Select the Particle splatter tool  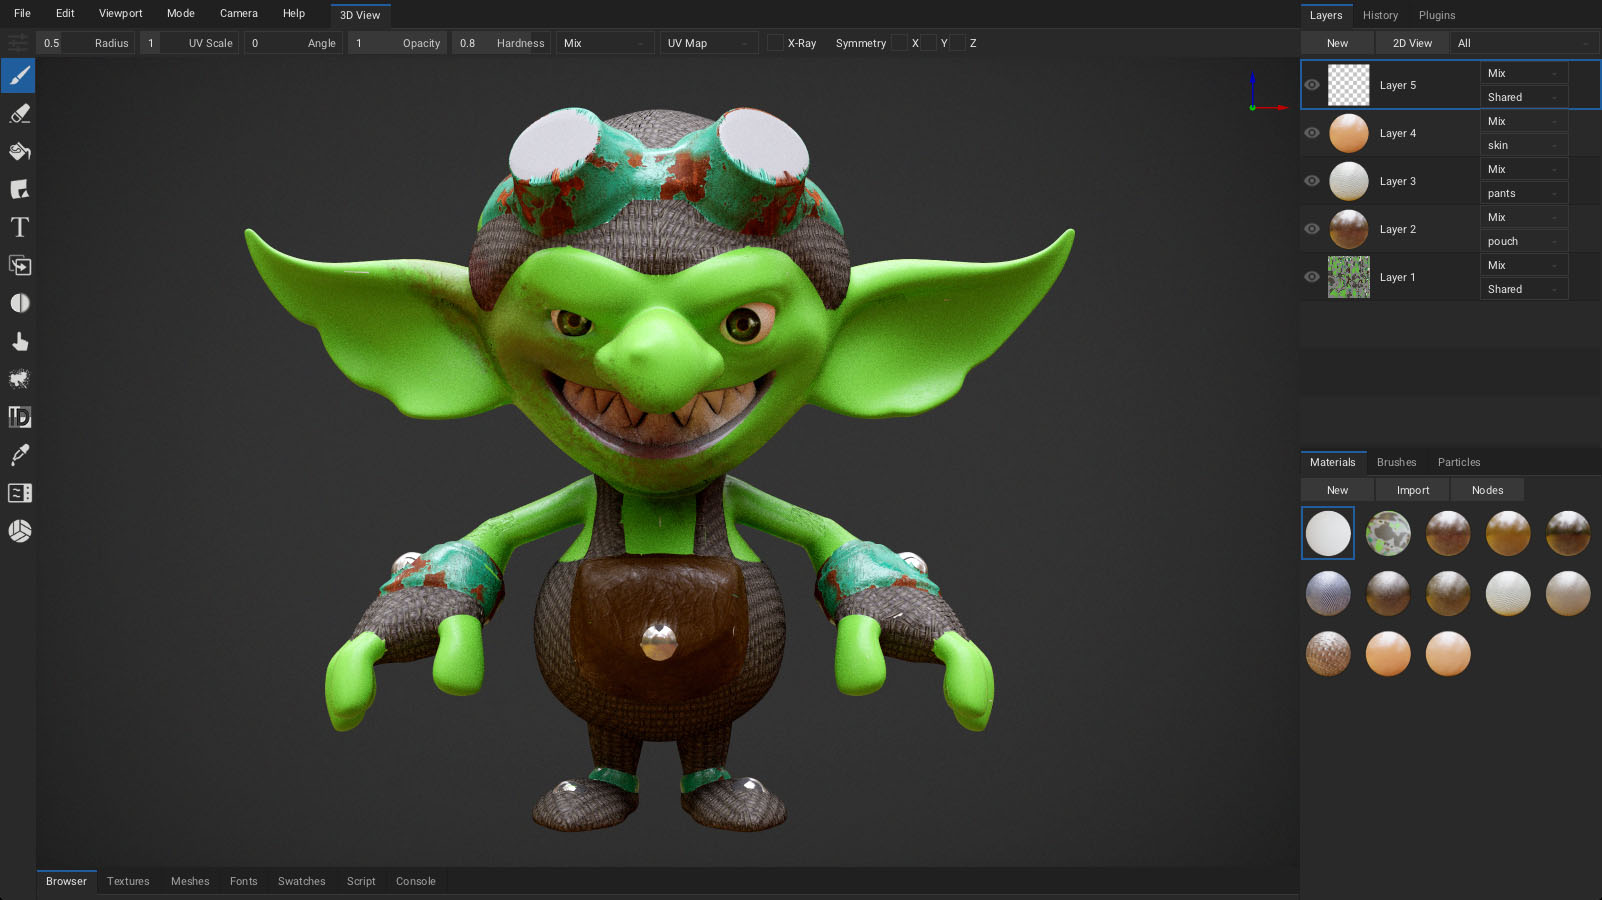pos(19,380)
